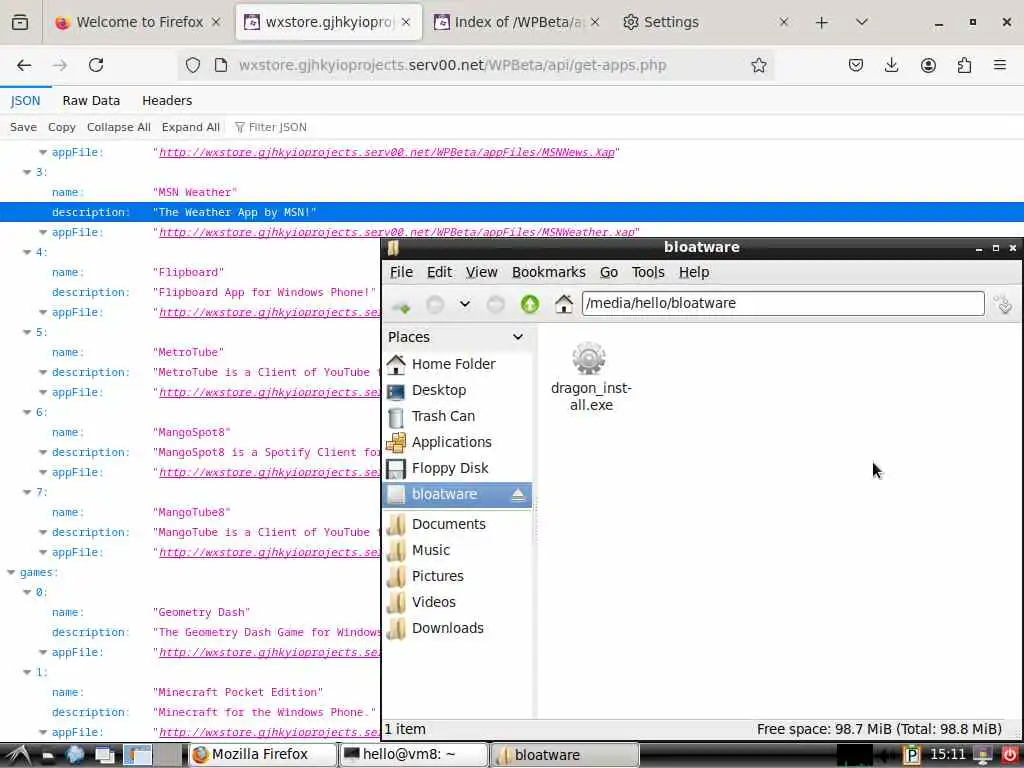The image size is (1024, 768).
Task: Eject the bloatware volume
Action: coord(518,495)
